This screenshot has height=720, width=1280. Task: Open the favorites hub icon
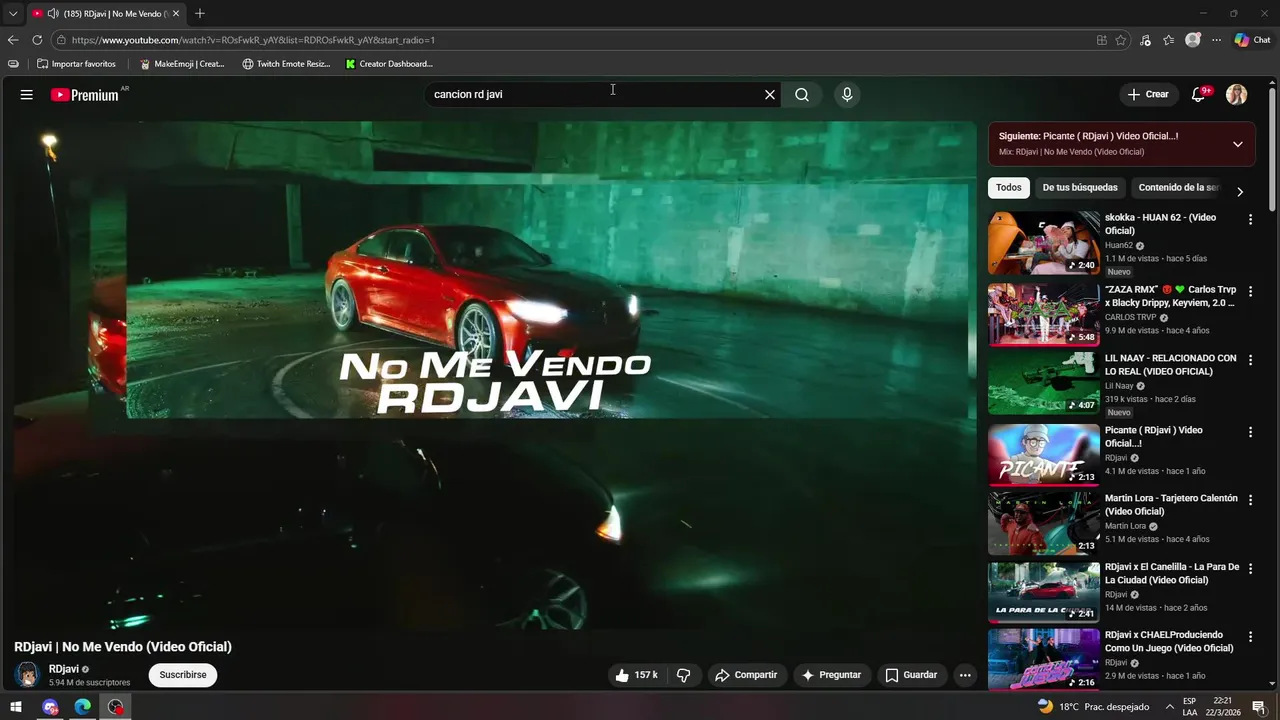point(1169,40)
